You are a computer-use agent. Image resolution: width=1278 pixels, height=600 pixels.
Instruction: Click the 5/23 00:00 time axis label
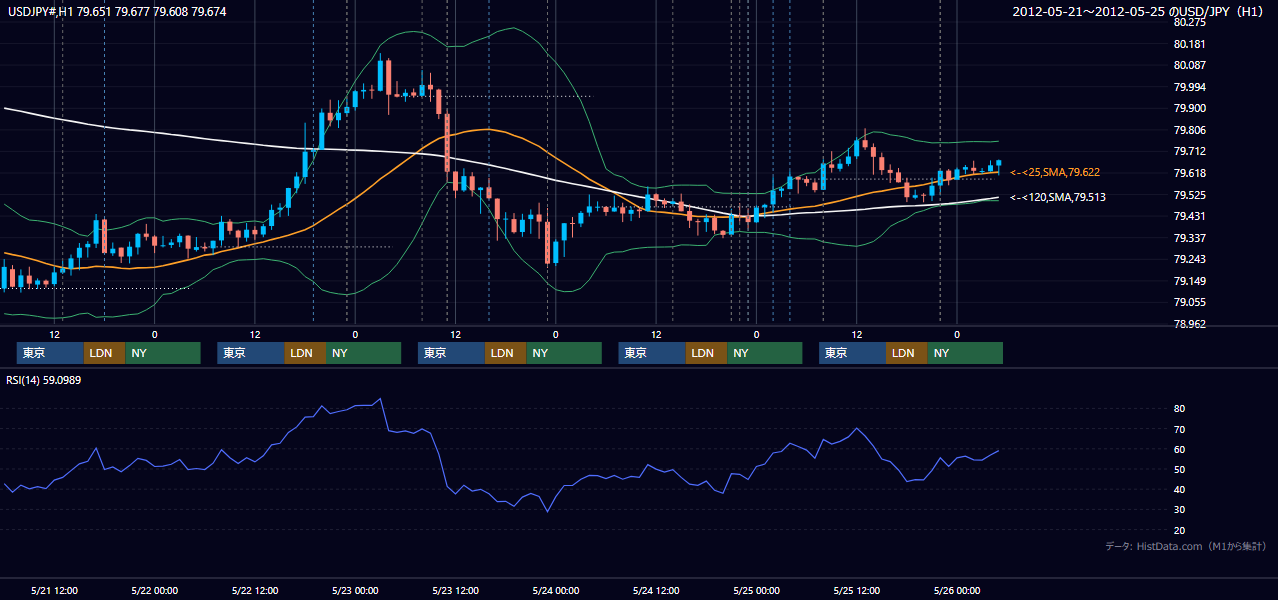[x=355, y=590]
